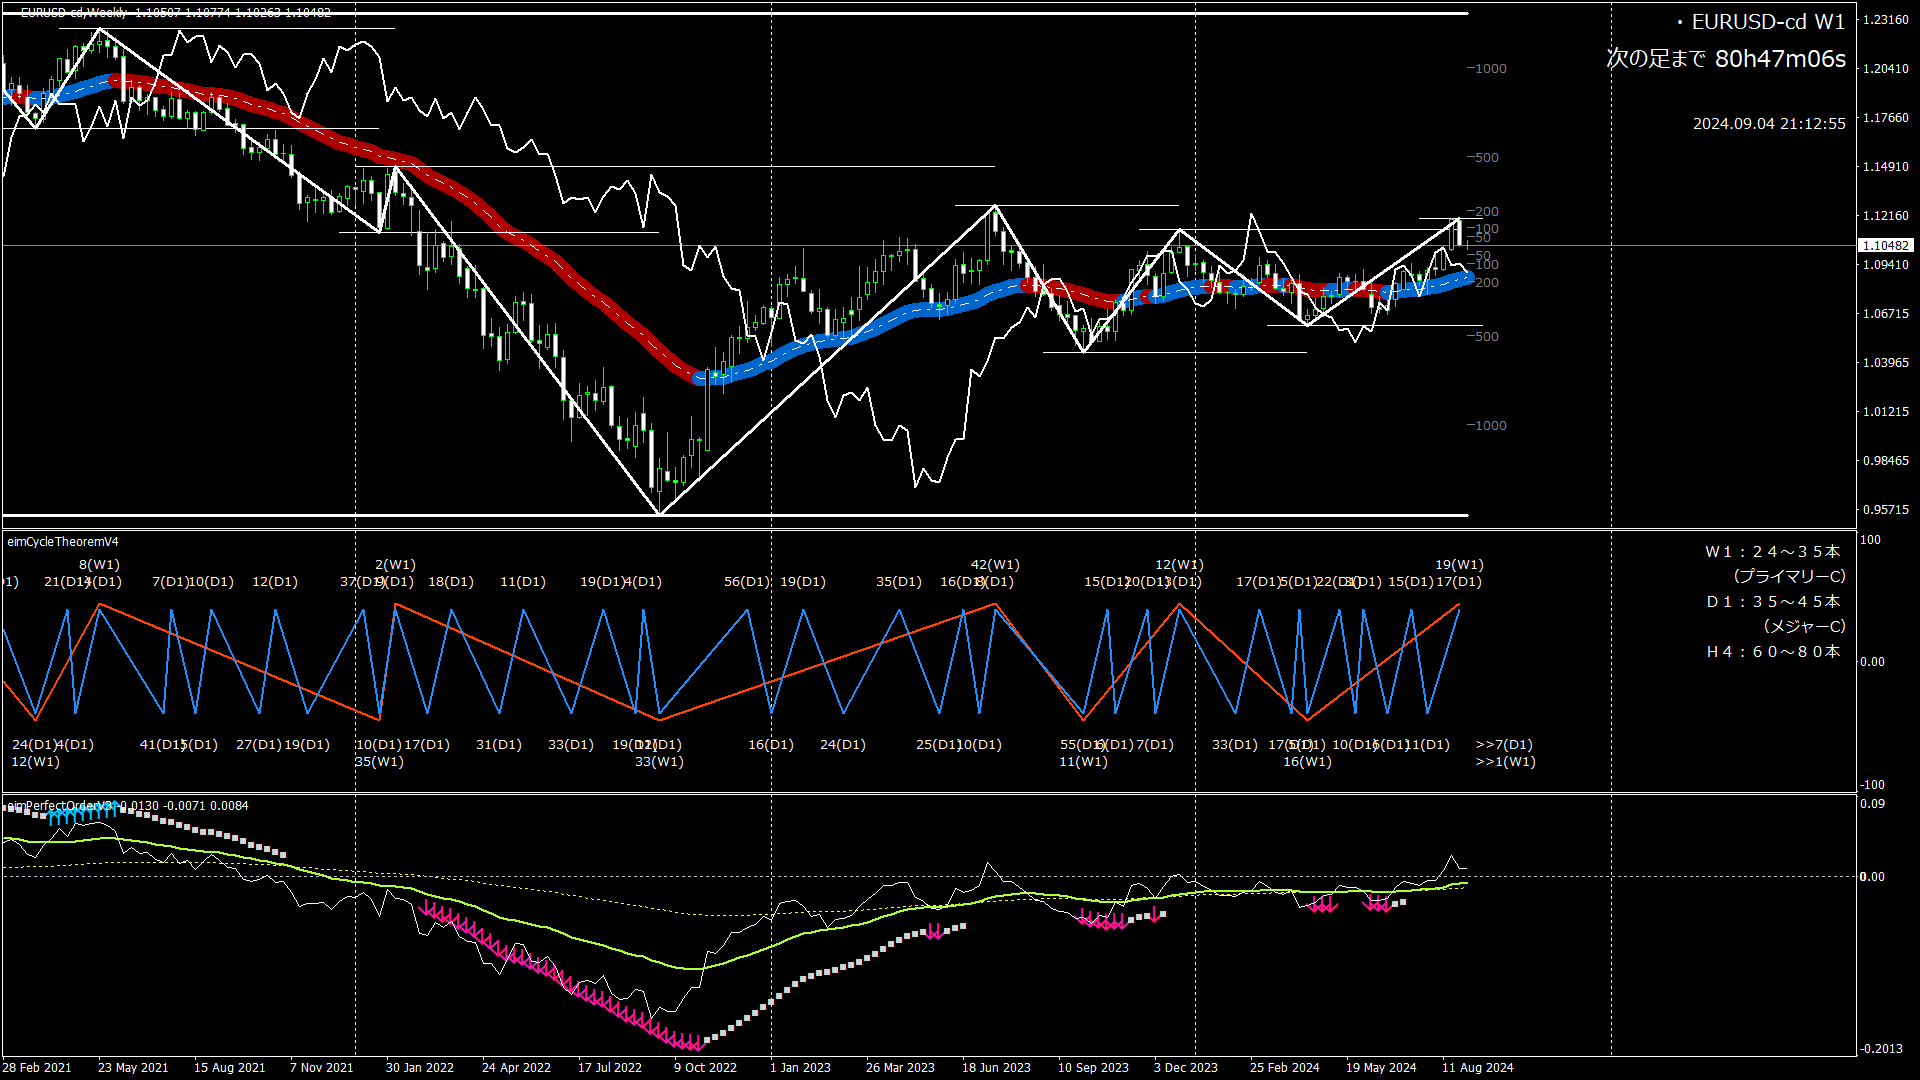The width and height of the screenshot is (1920, 1080).
Task: Click the eimCycleTheoremV4 indicator name
Action: point(63,542)
